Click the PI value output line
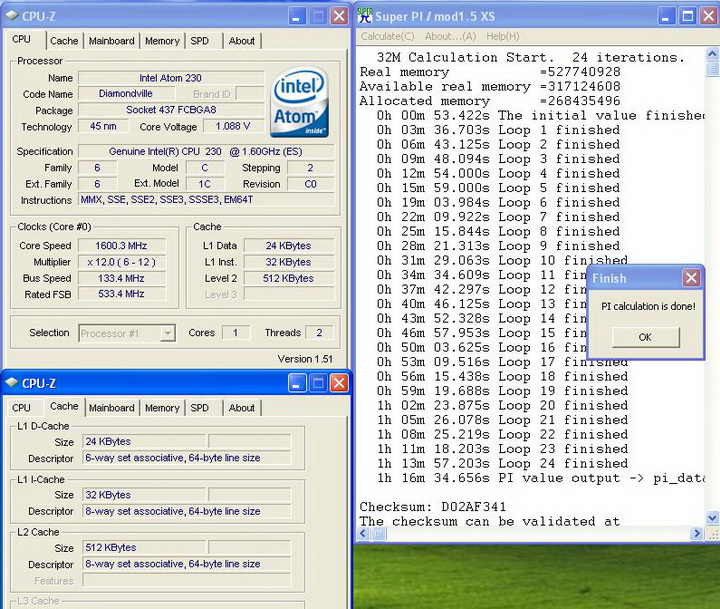Screen dimensions: 720x609 click(540, 478)
